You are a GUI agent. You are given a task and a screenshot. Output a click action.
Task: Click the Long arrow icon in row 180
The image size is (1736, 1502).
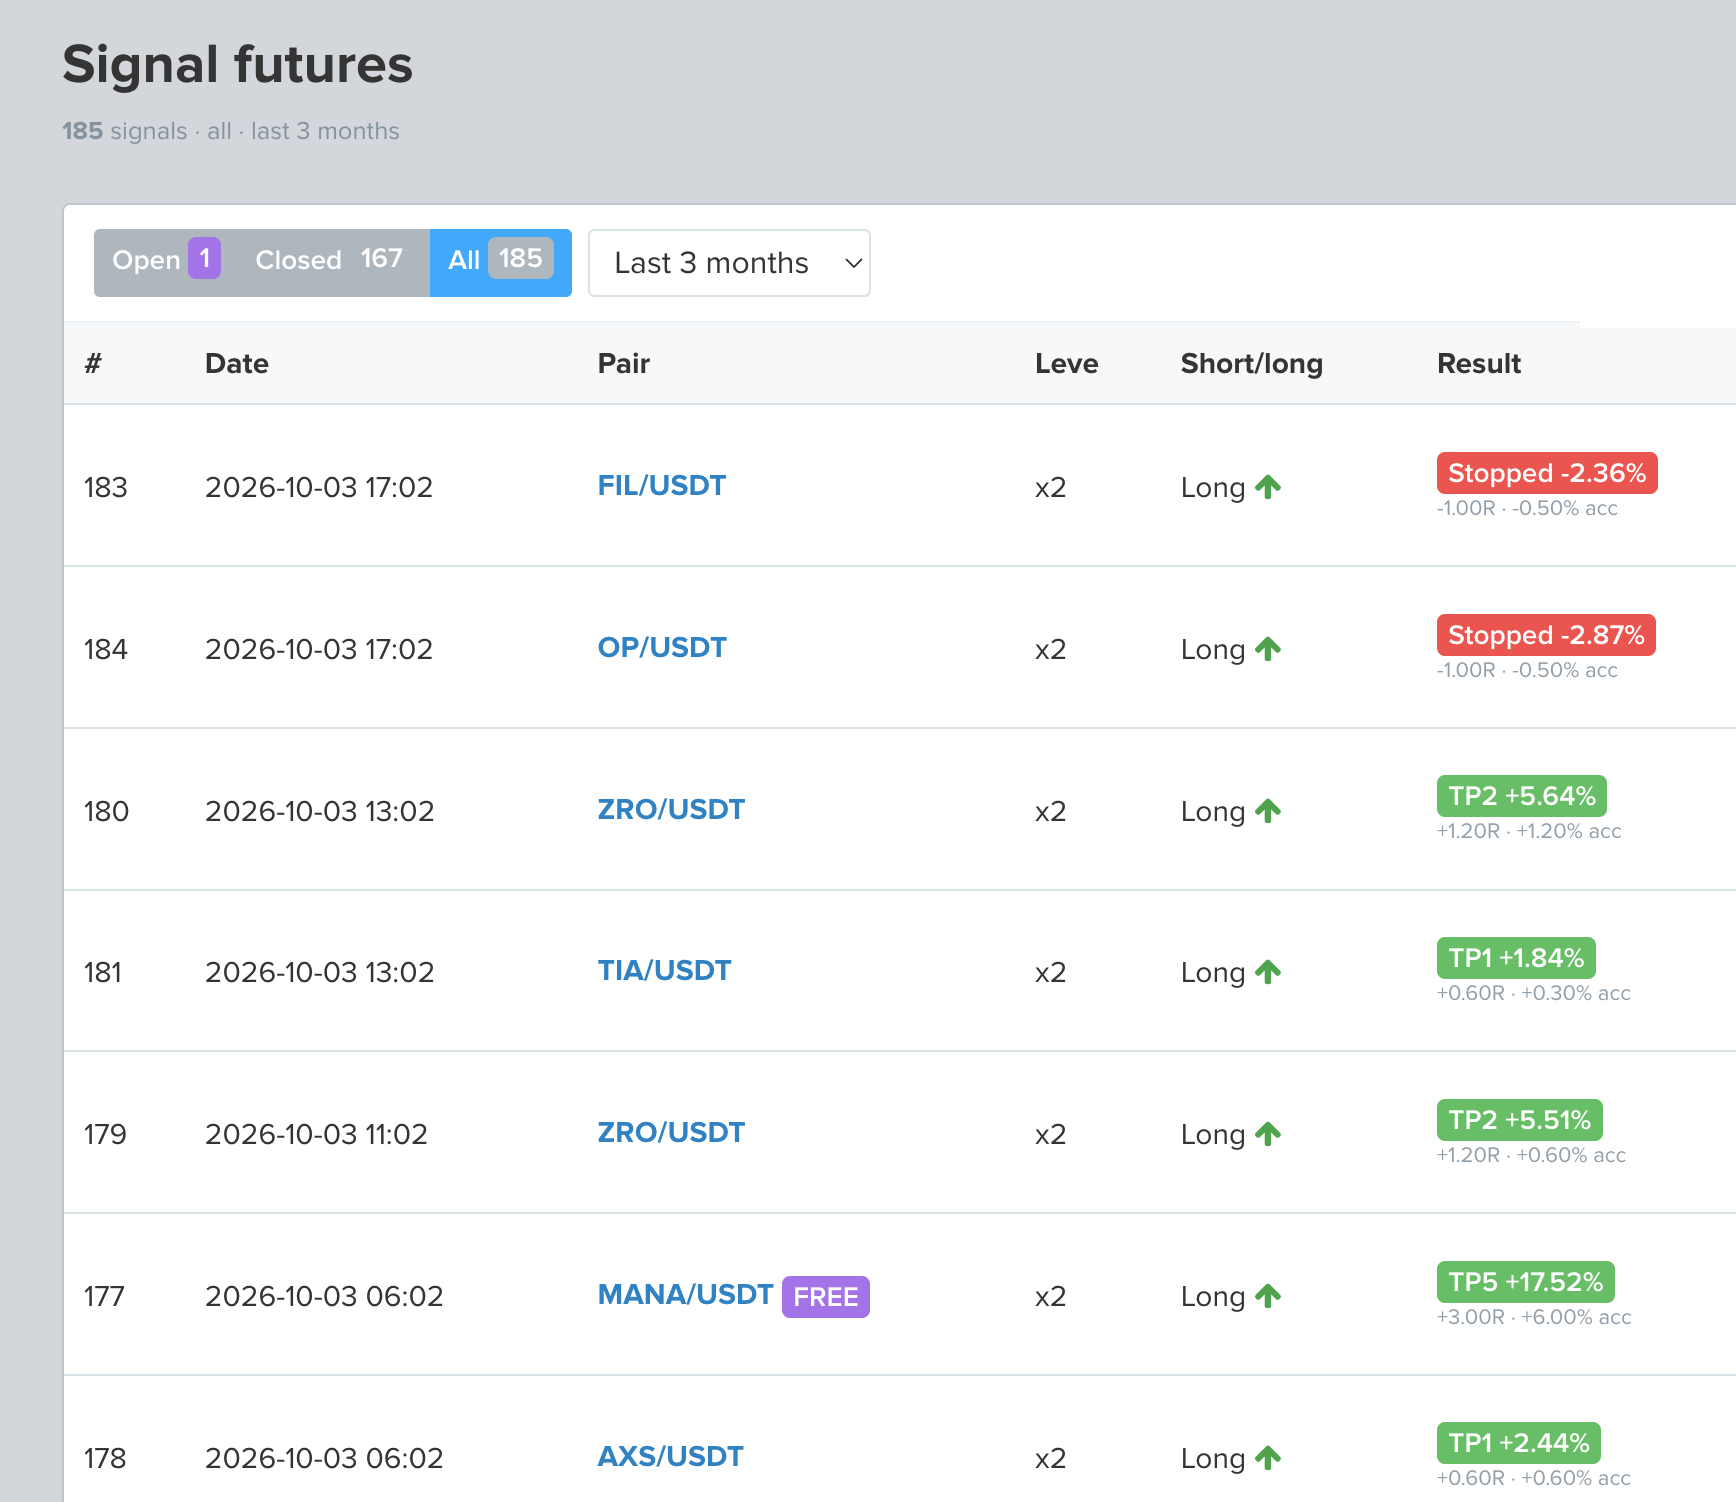coord(1268,811)
